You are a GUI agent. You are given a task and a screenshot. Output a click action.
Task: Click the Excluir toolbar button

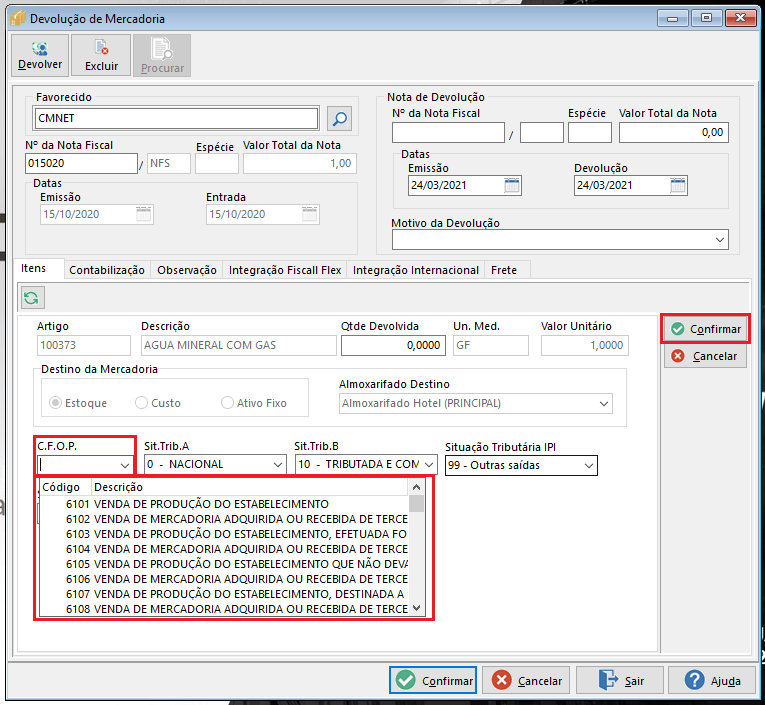pyautogui.click(x=101, y=55)
